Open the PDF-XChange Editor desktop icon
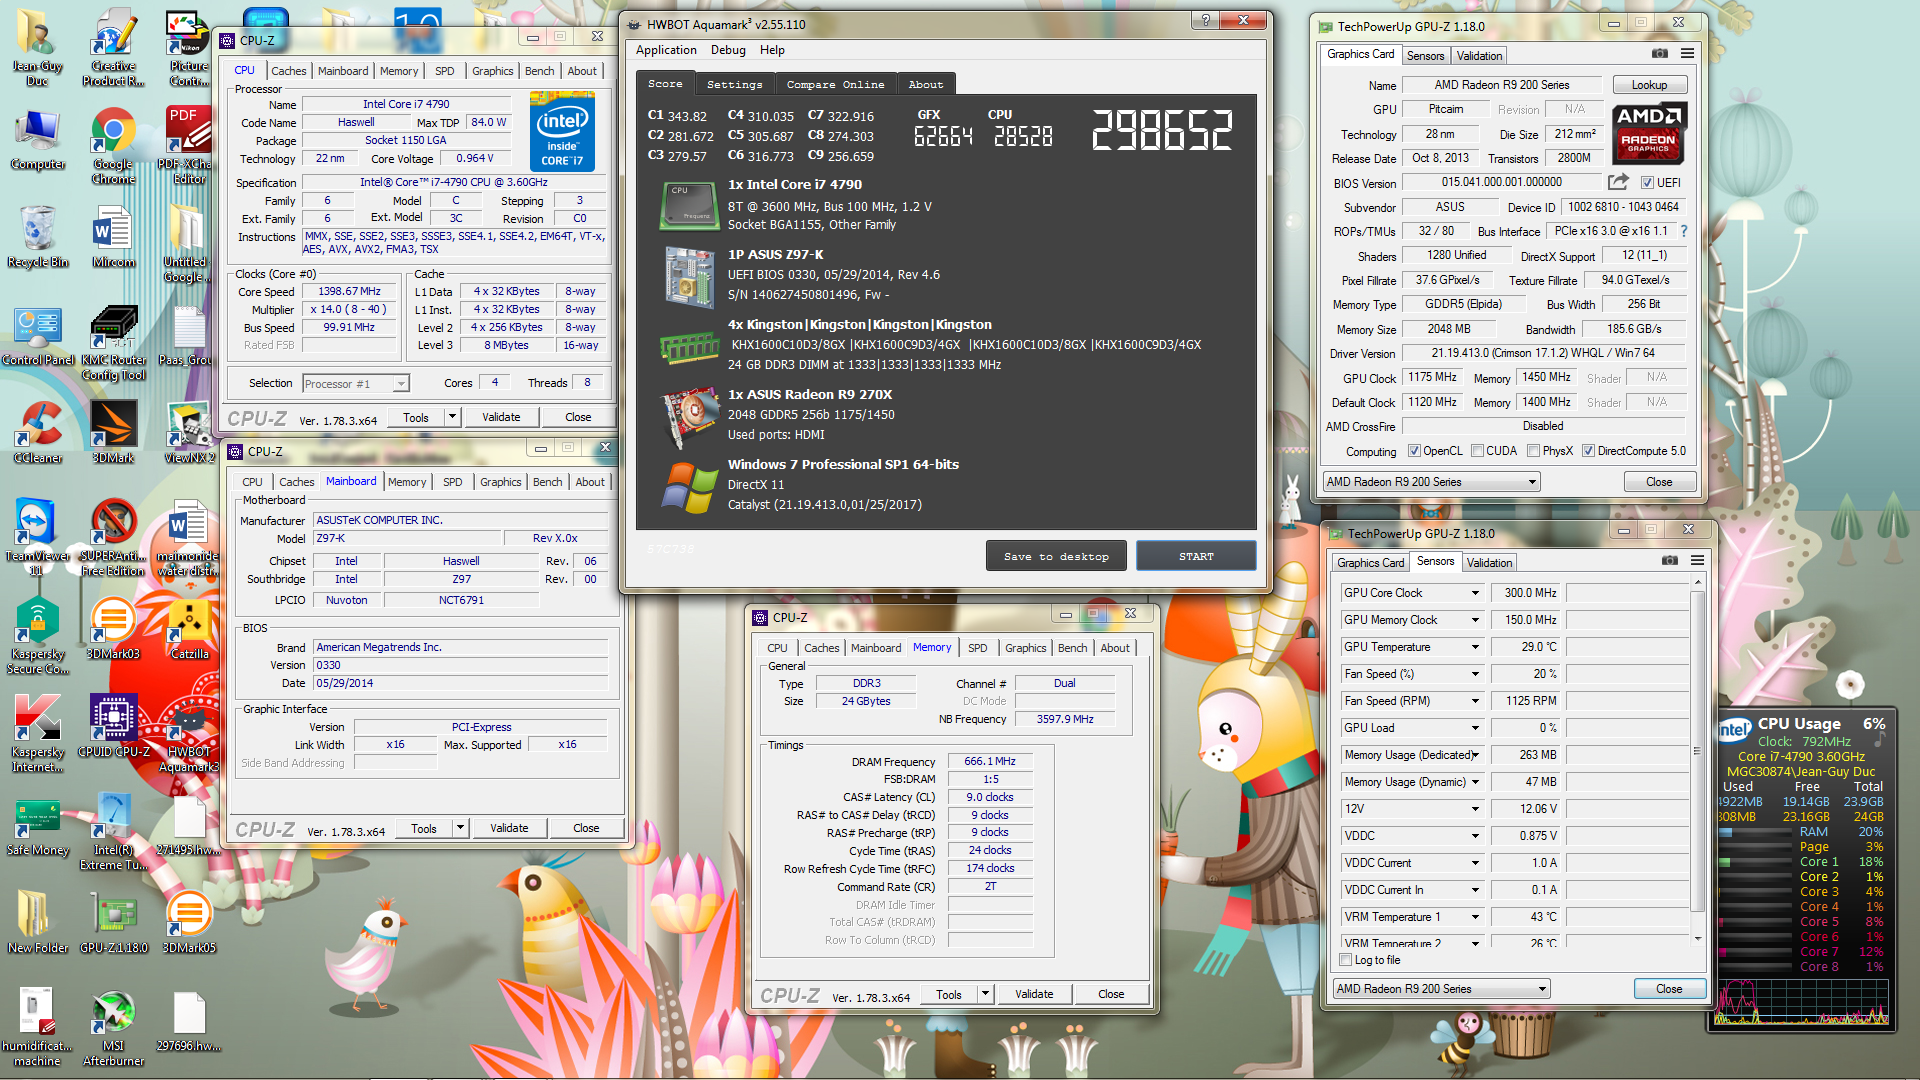Screen dimensions: 1920x1080 point(189,145)
